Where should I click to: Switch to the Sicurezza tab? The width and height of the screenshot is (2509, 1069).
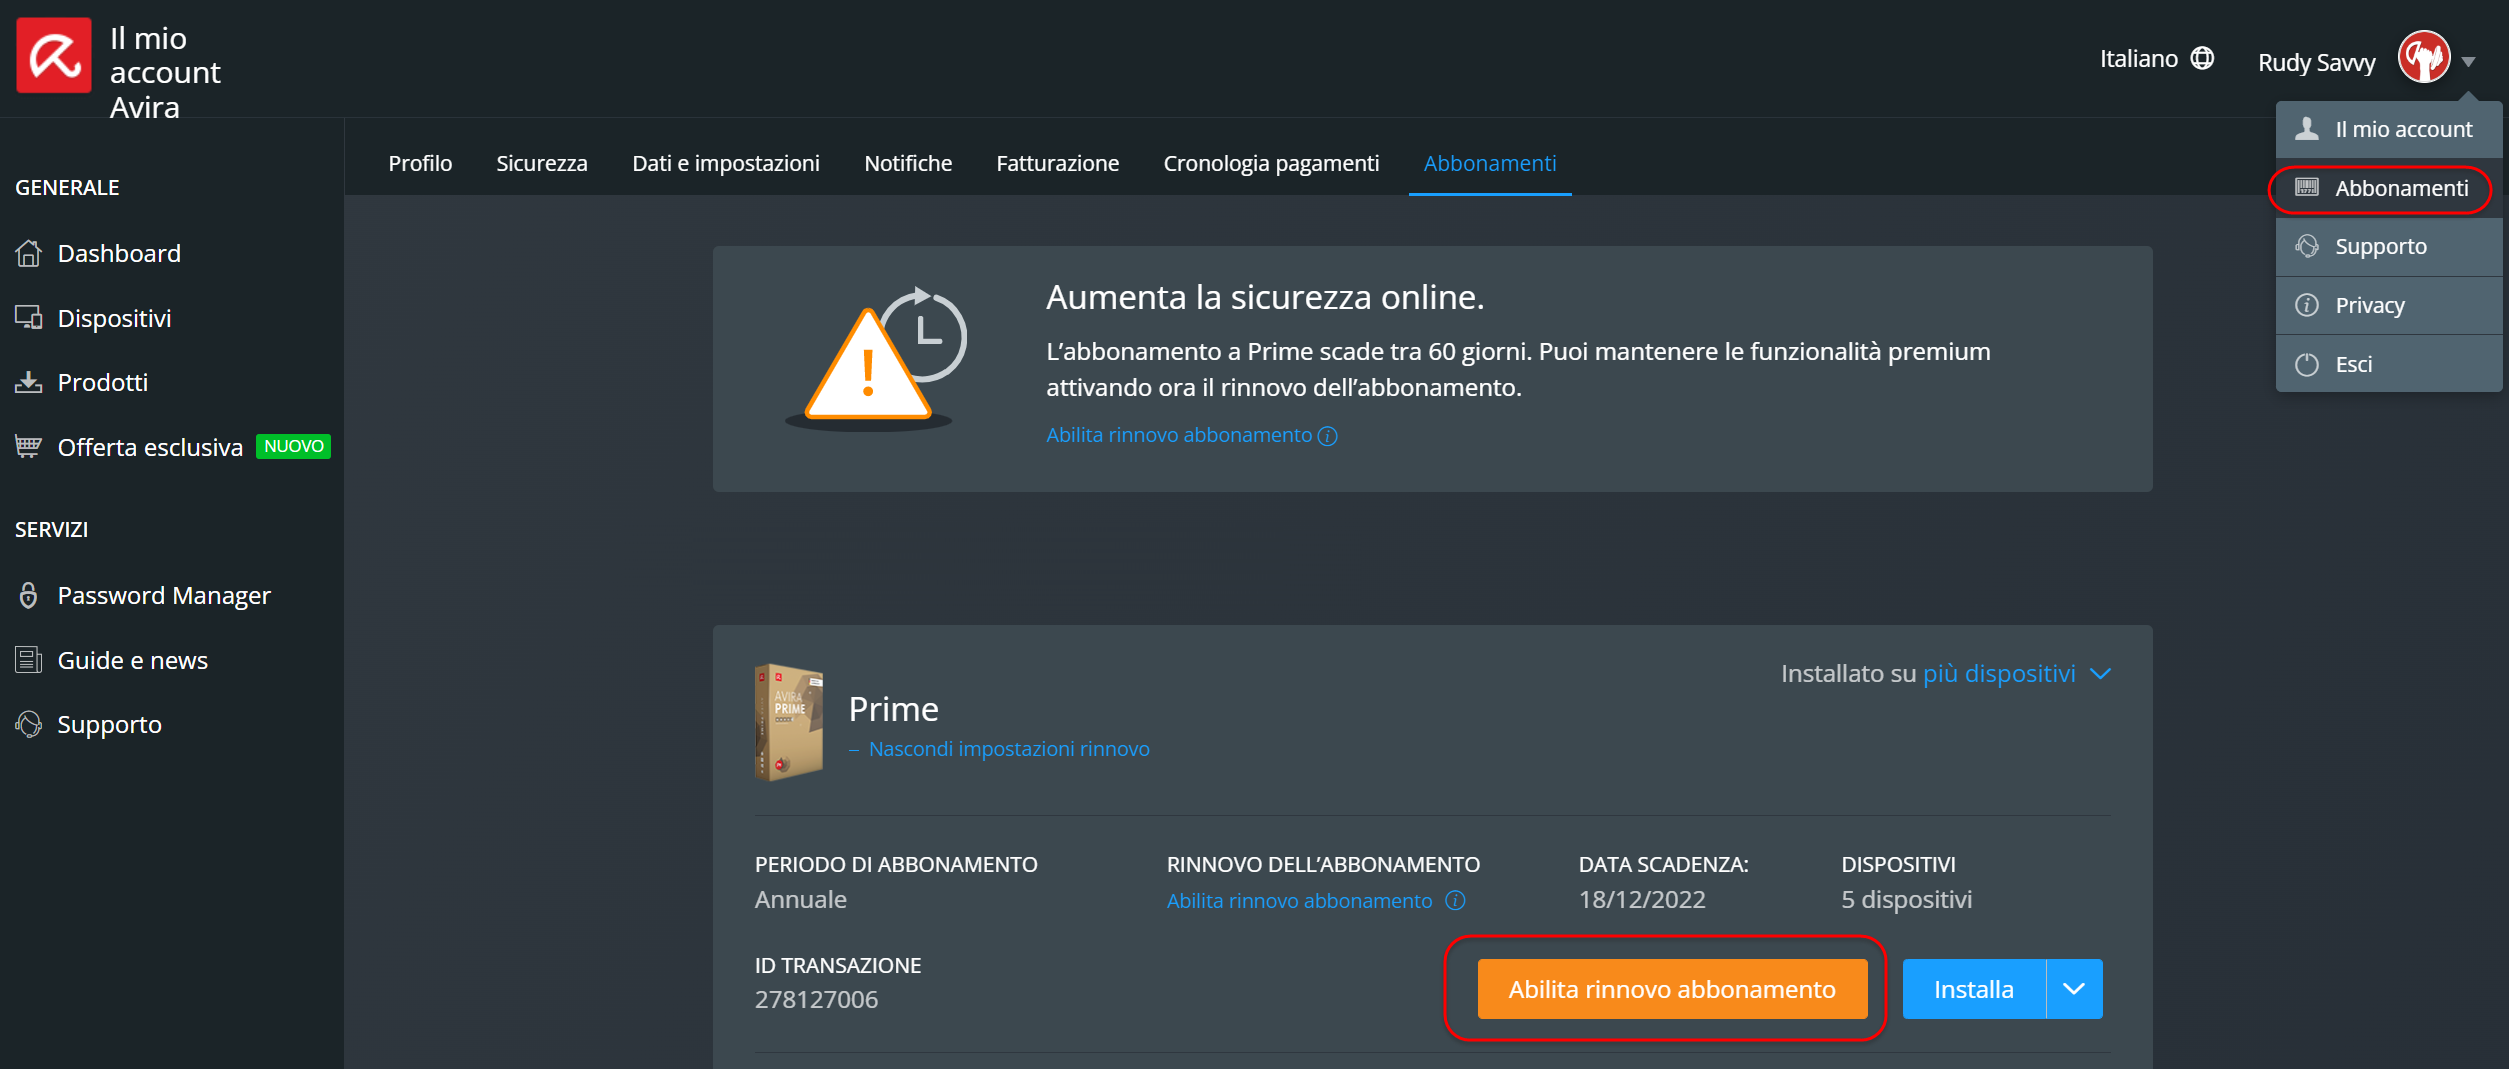click(541, 163)
